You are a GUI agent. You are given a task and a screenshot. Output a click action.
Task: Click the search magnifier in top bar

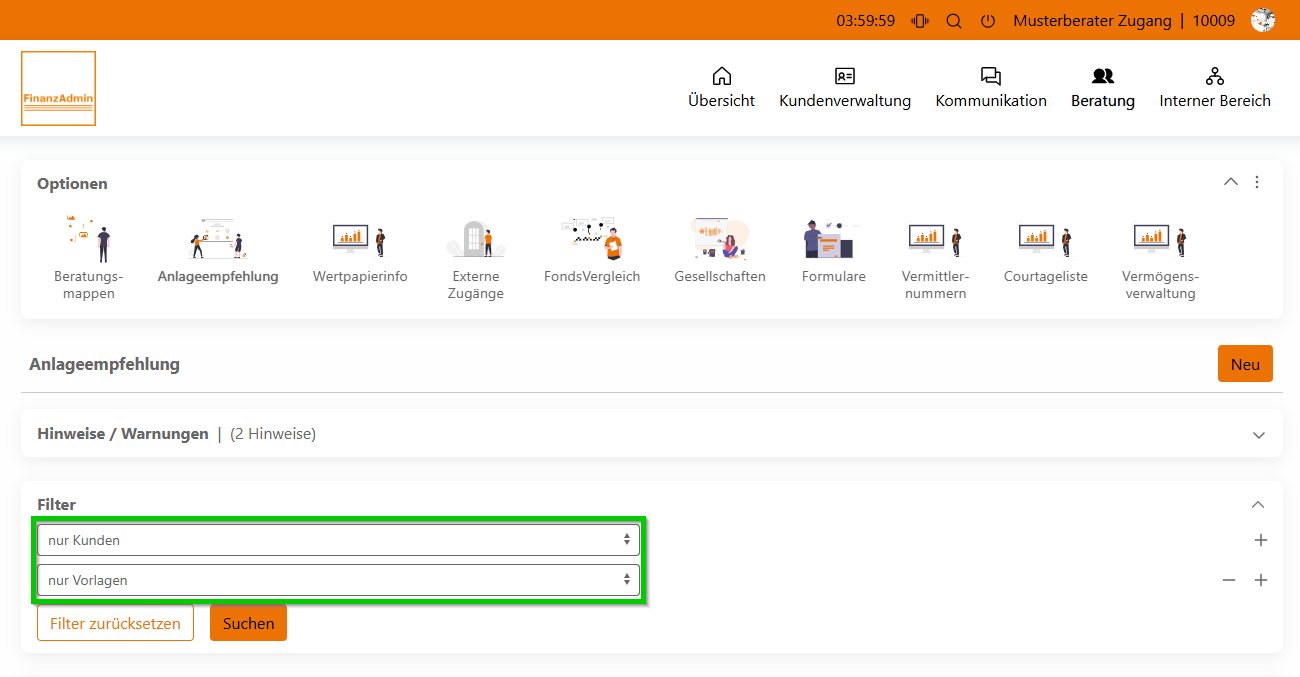[x=954, y=21]
